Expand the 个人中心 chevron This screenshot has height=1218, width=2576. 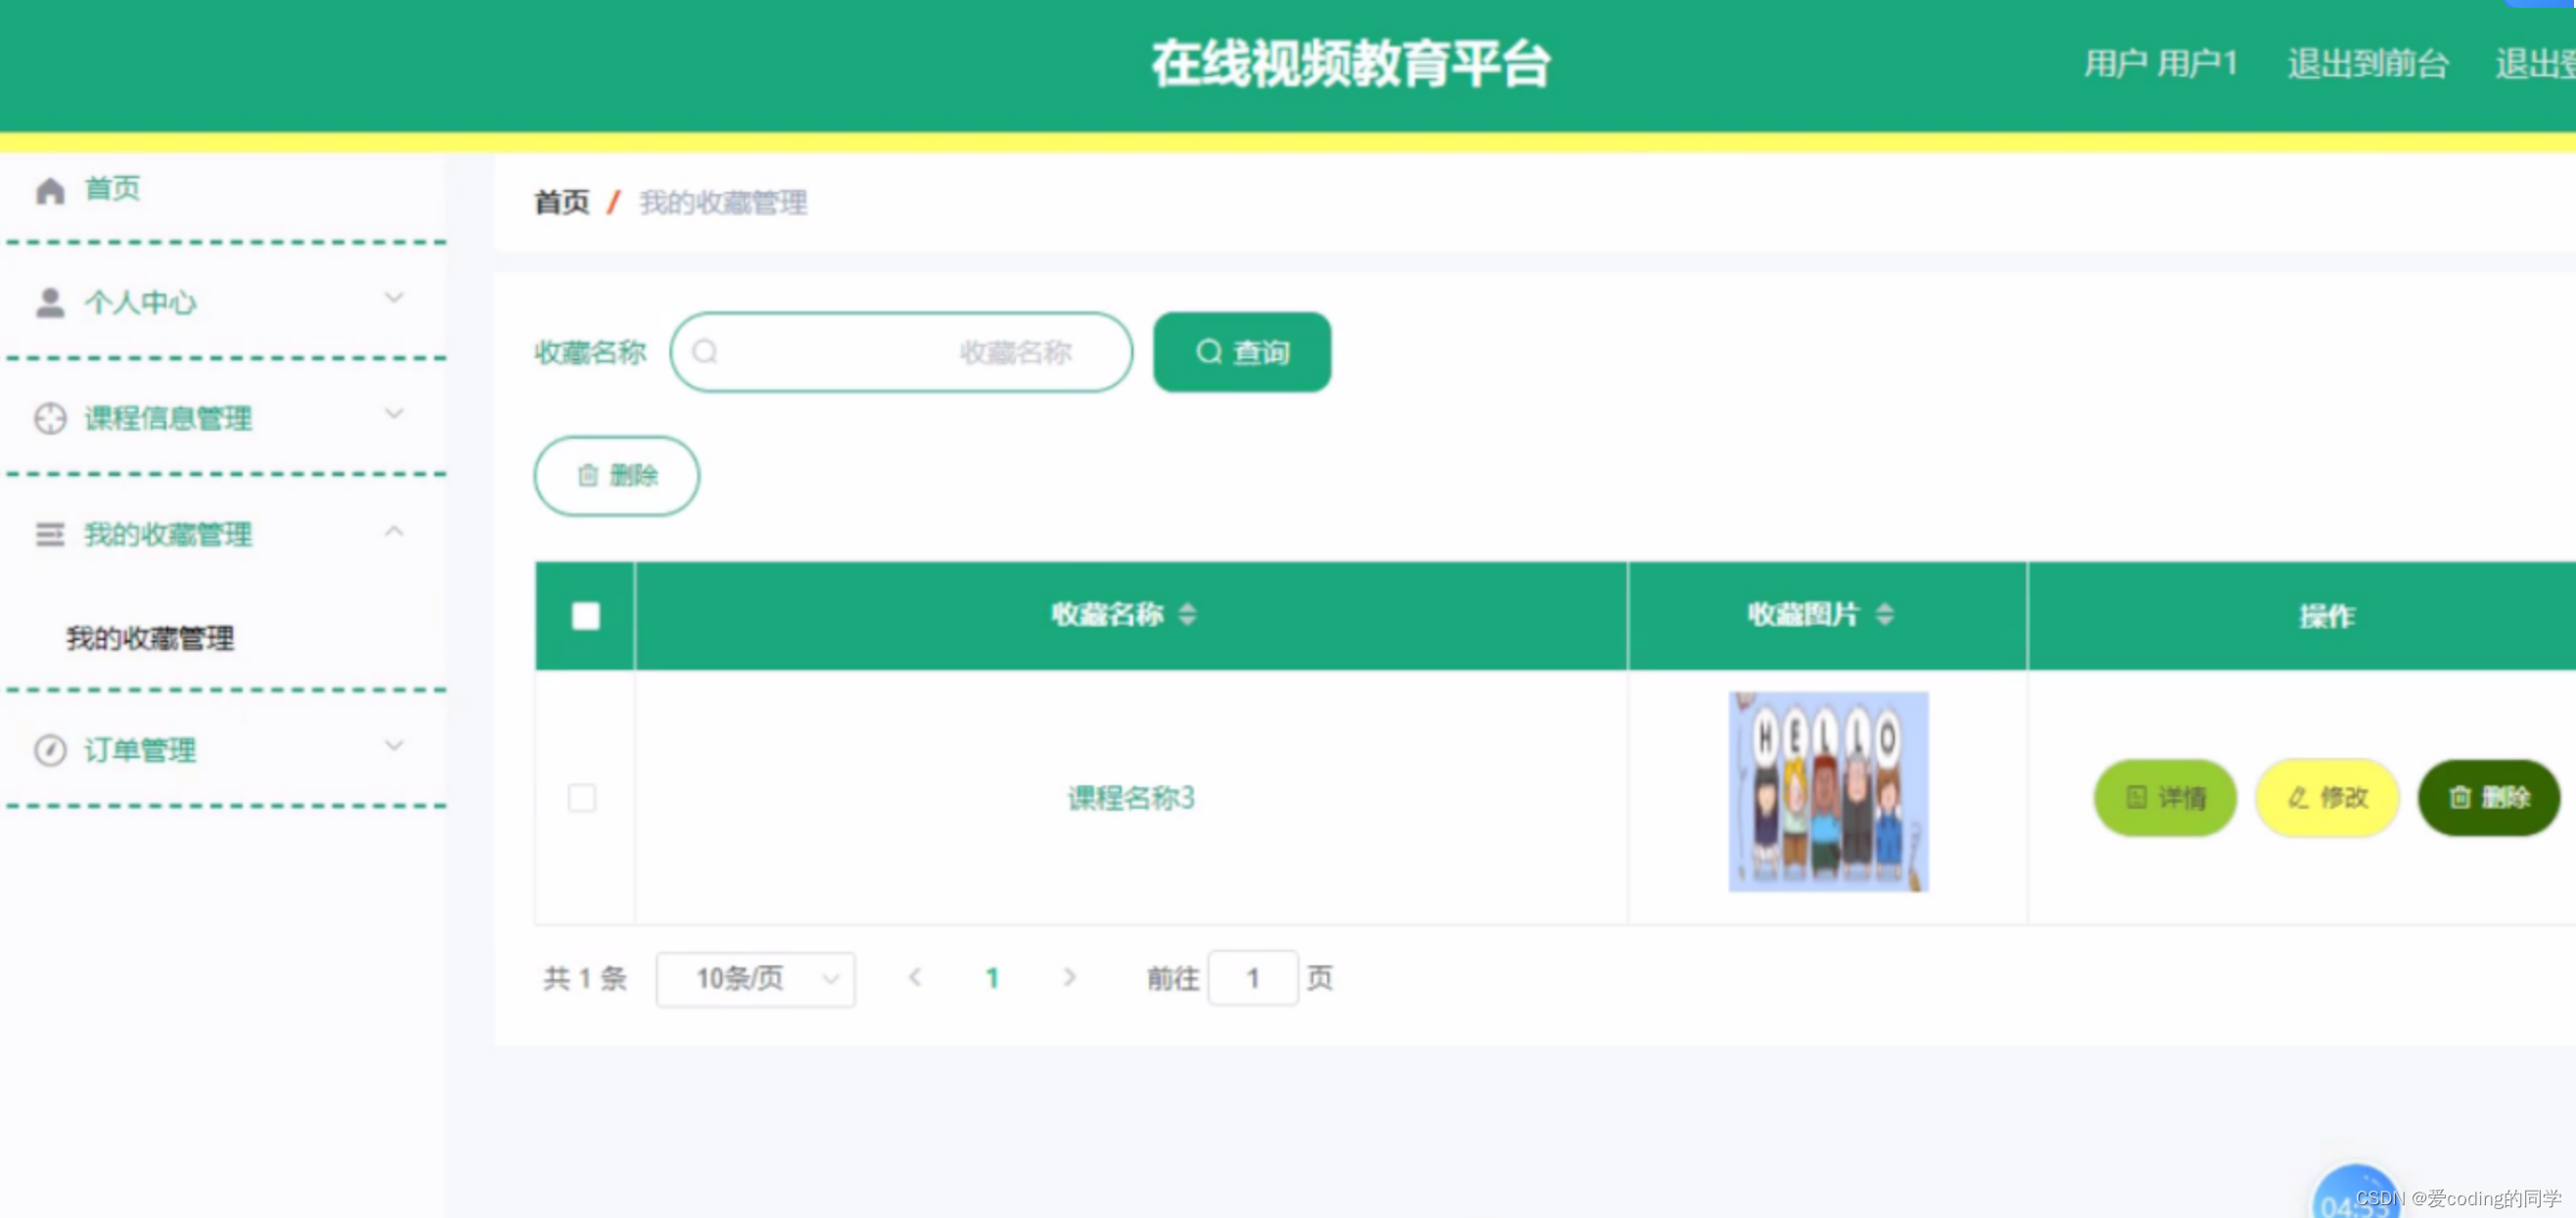pos(394,298)
